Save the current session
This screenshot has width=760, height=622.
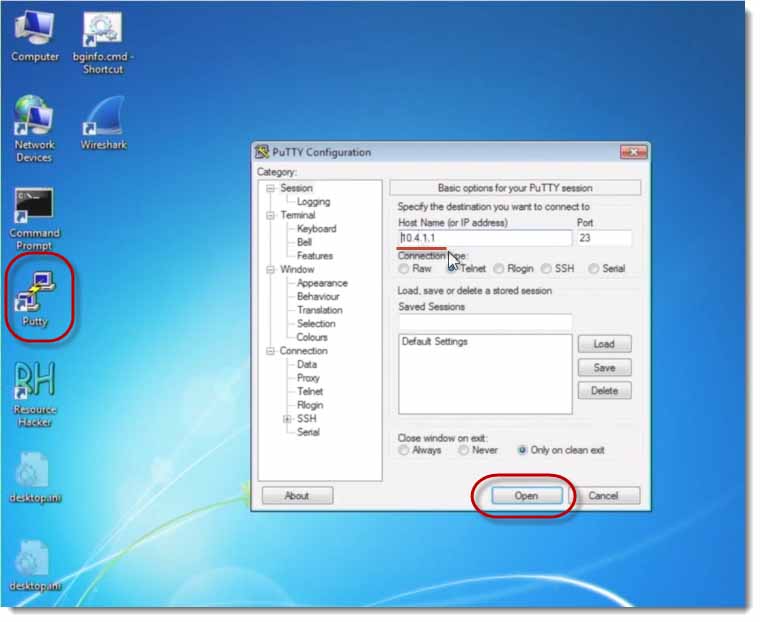click(604, 368)
